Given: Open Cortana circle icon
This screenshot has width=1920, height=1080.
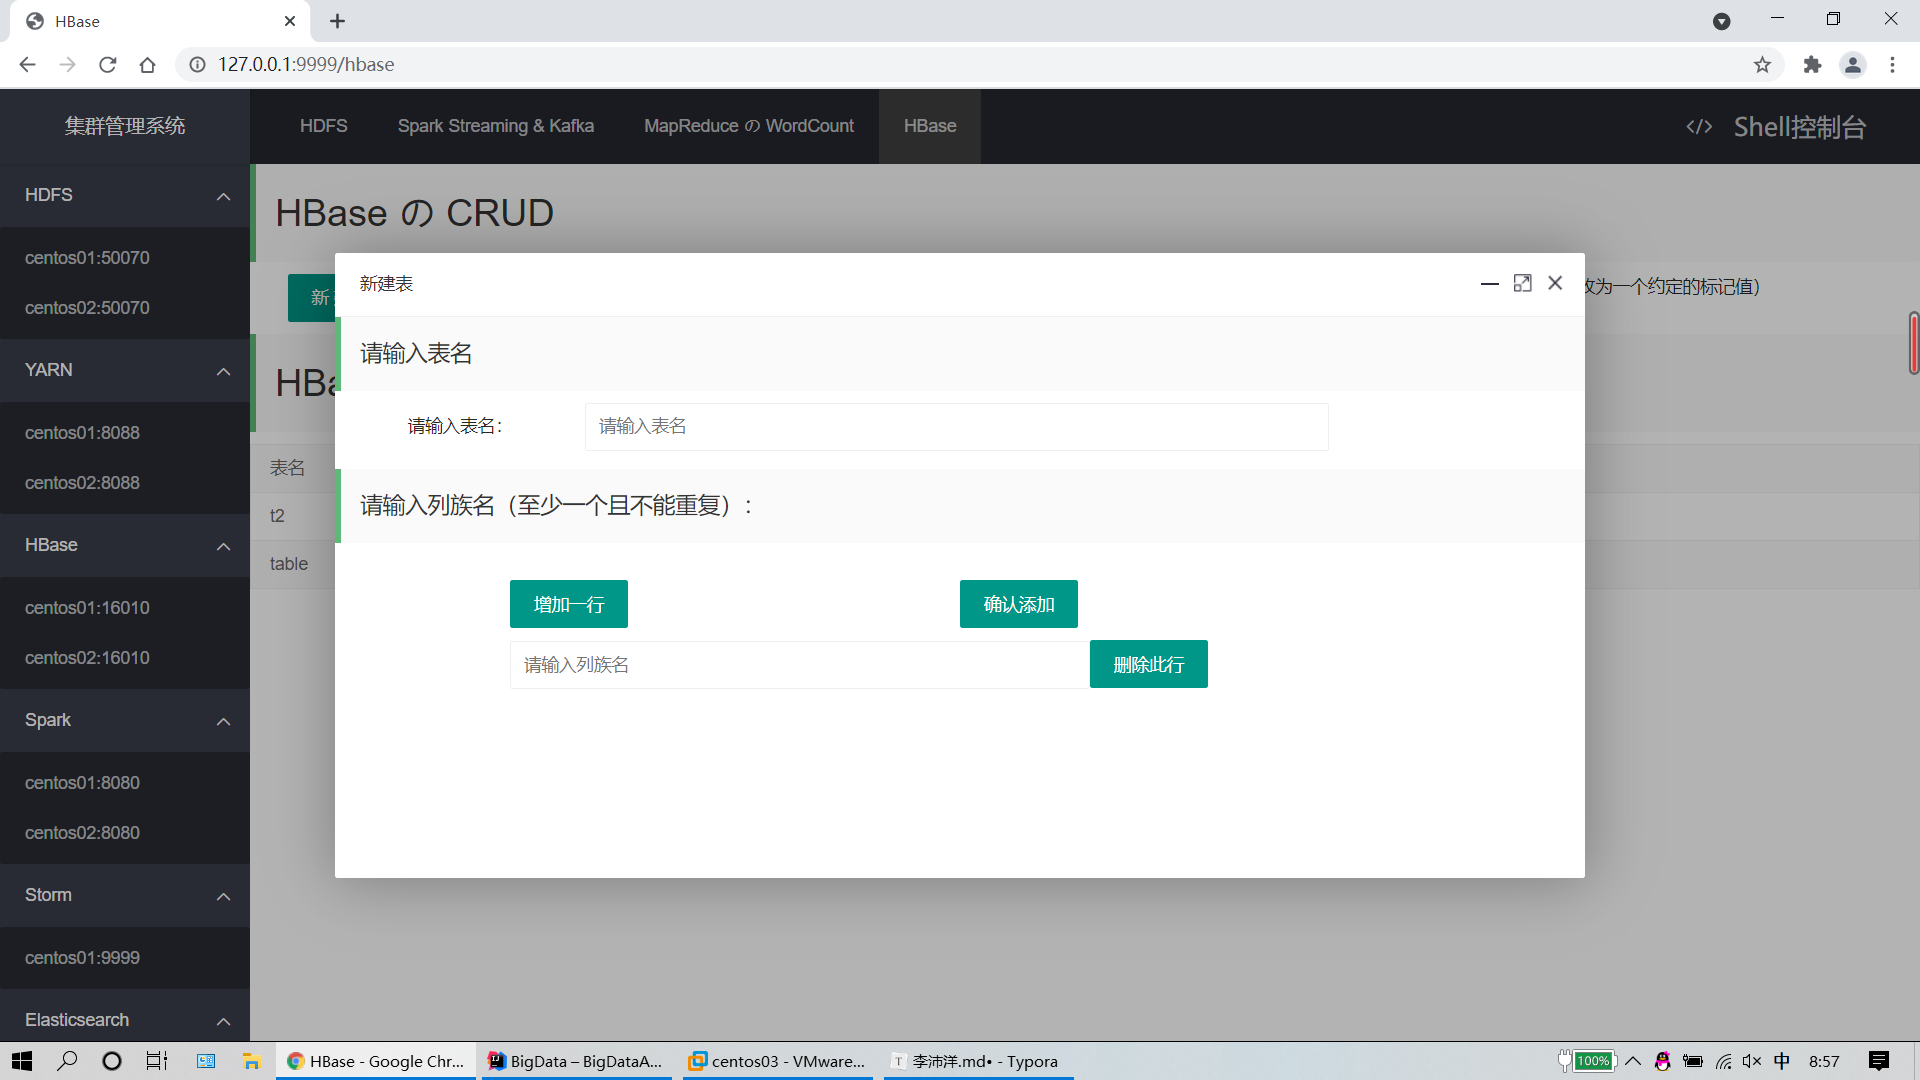Looking at the screenshot, I should coord(112,1061).
